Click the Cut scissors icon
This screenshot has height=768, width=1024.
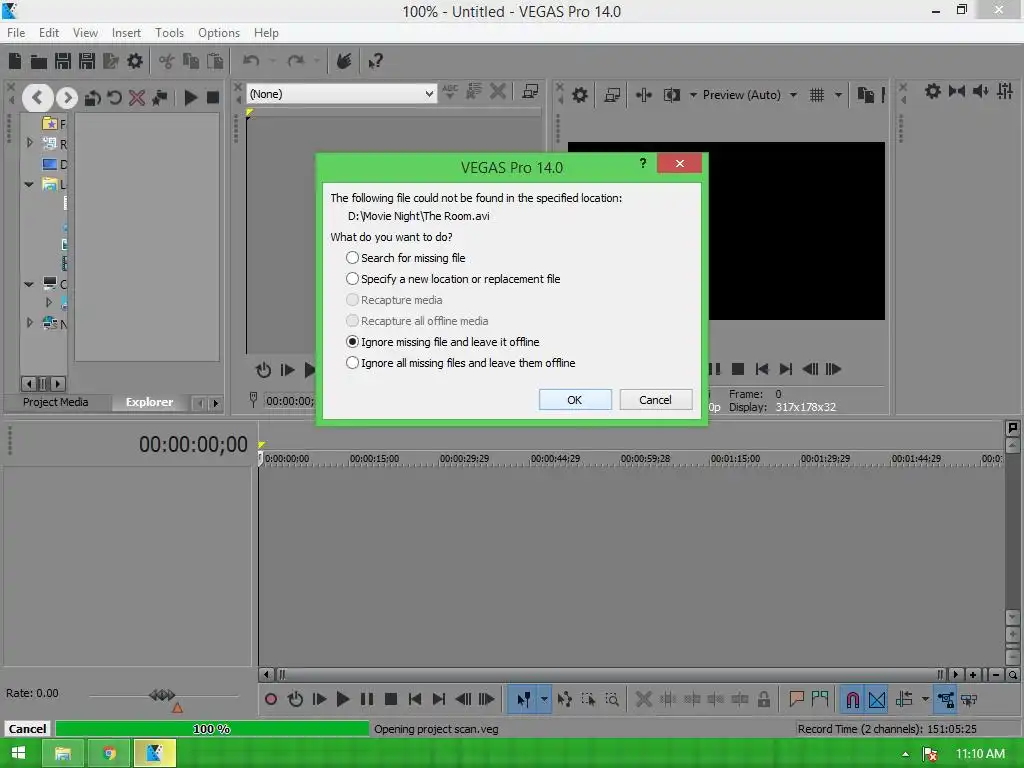tap(167, 61)
